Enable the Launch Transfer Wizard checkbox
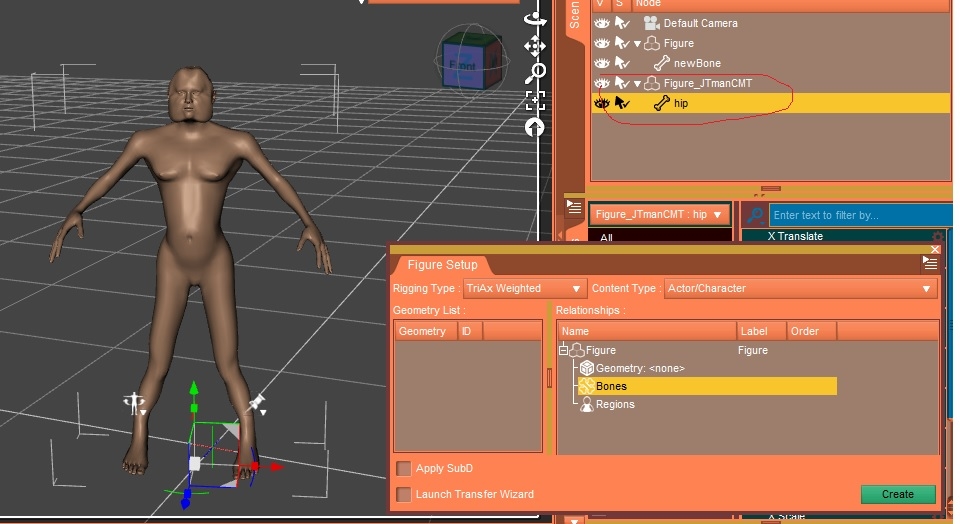The height and width of the screenshot is (524, 960). pos(404,494)
